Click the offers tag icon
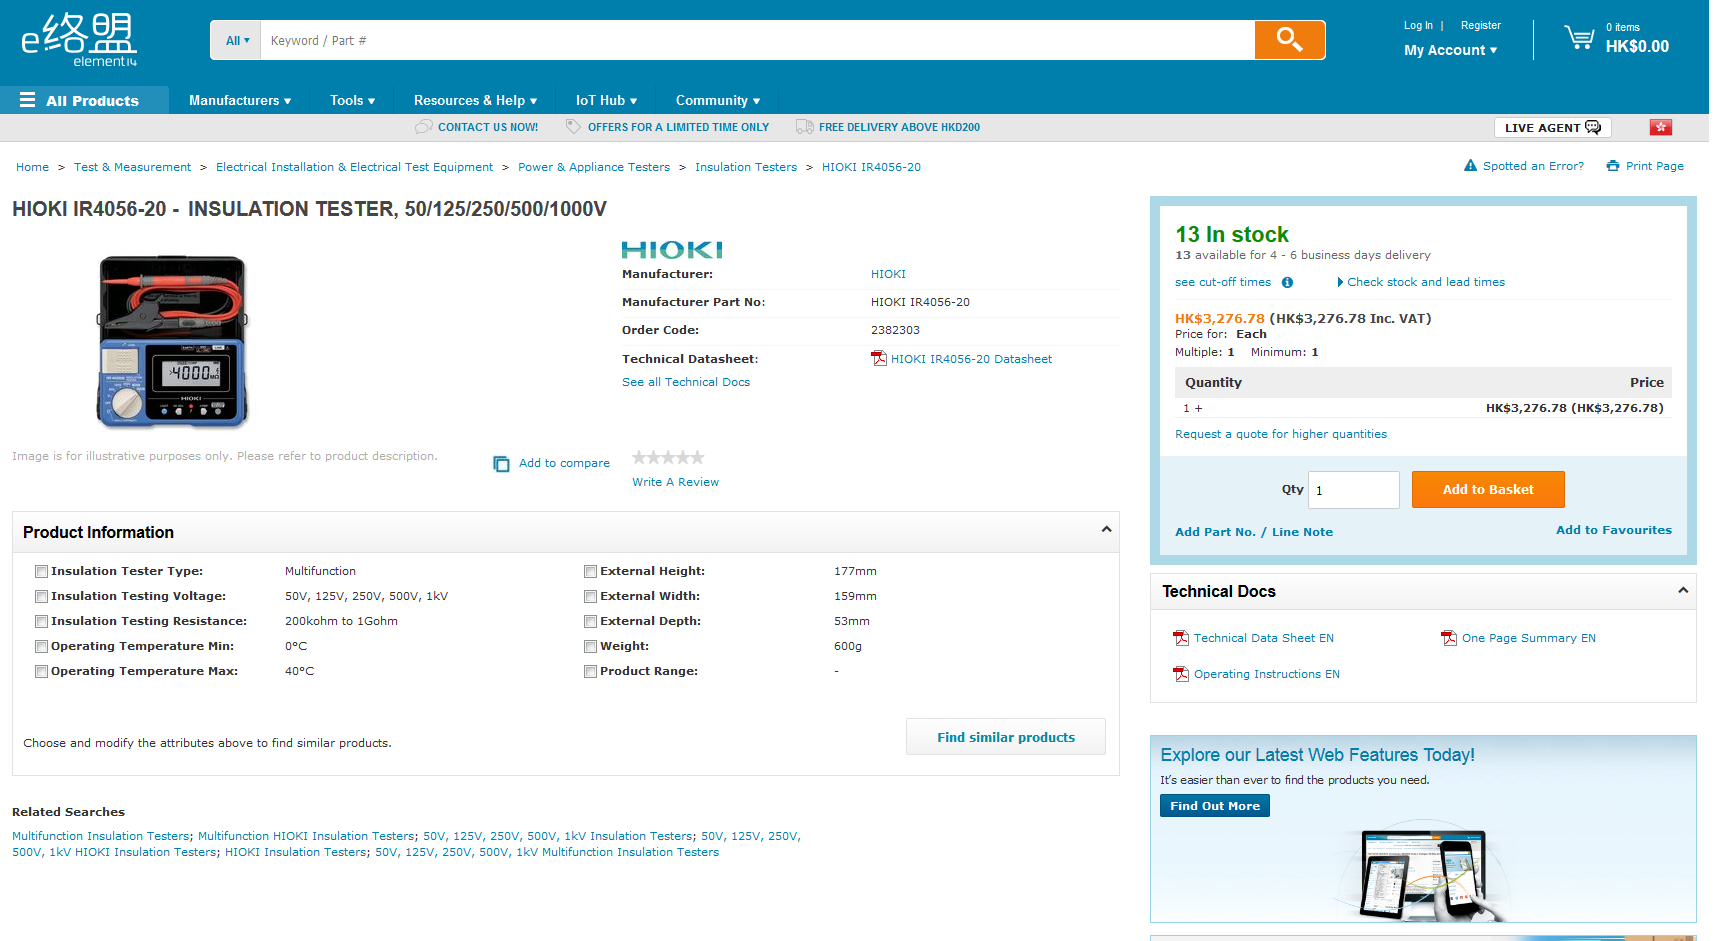The height and width of the screenshot is (941, 1726). (x=573, y=127)
